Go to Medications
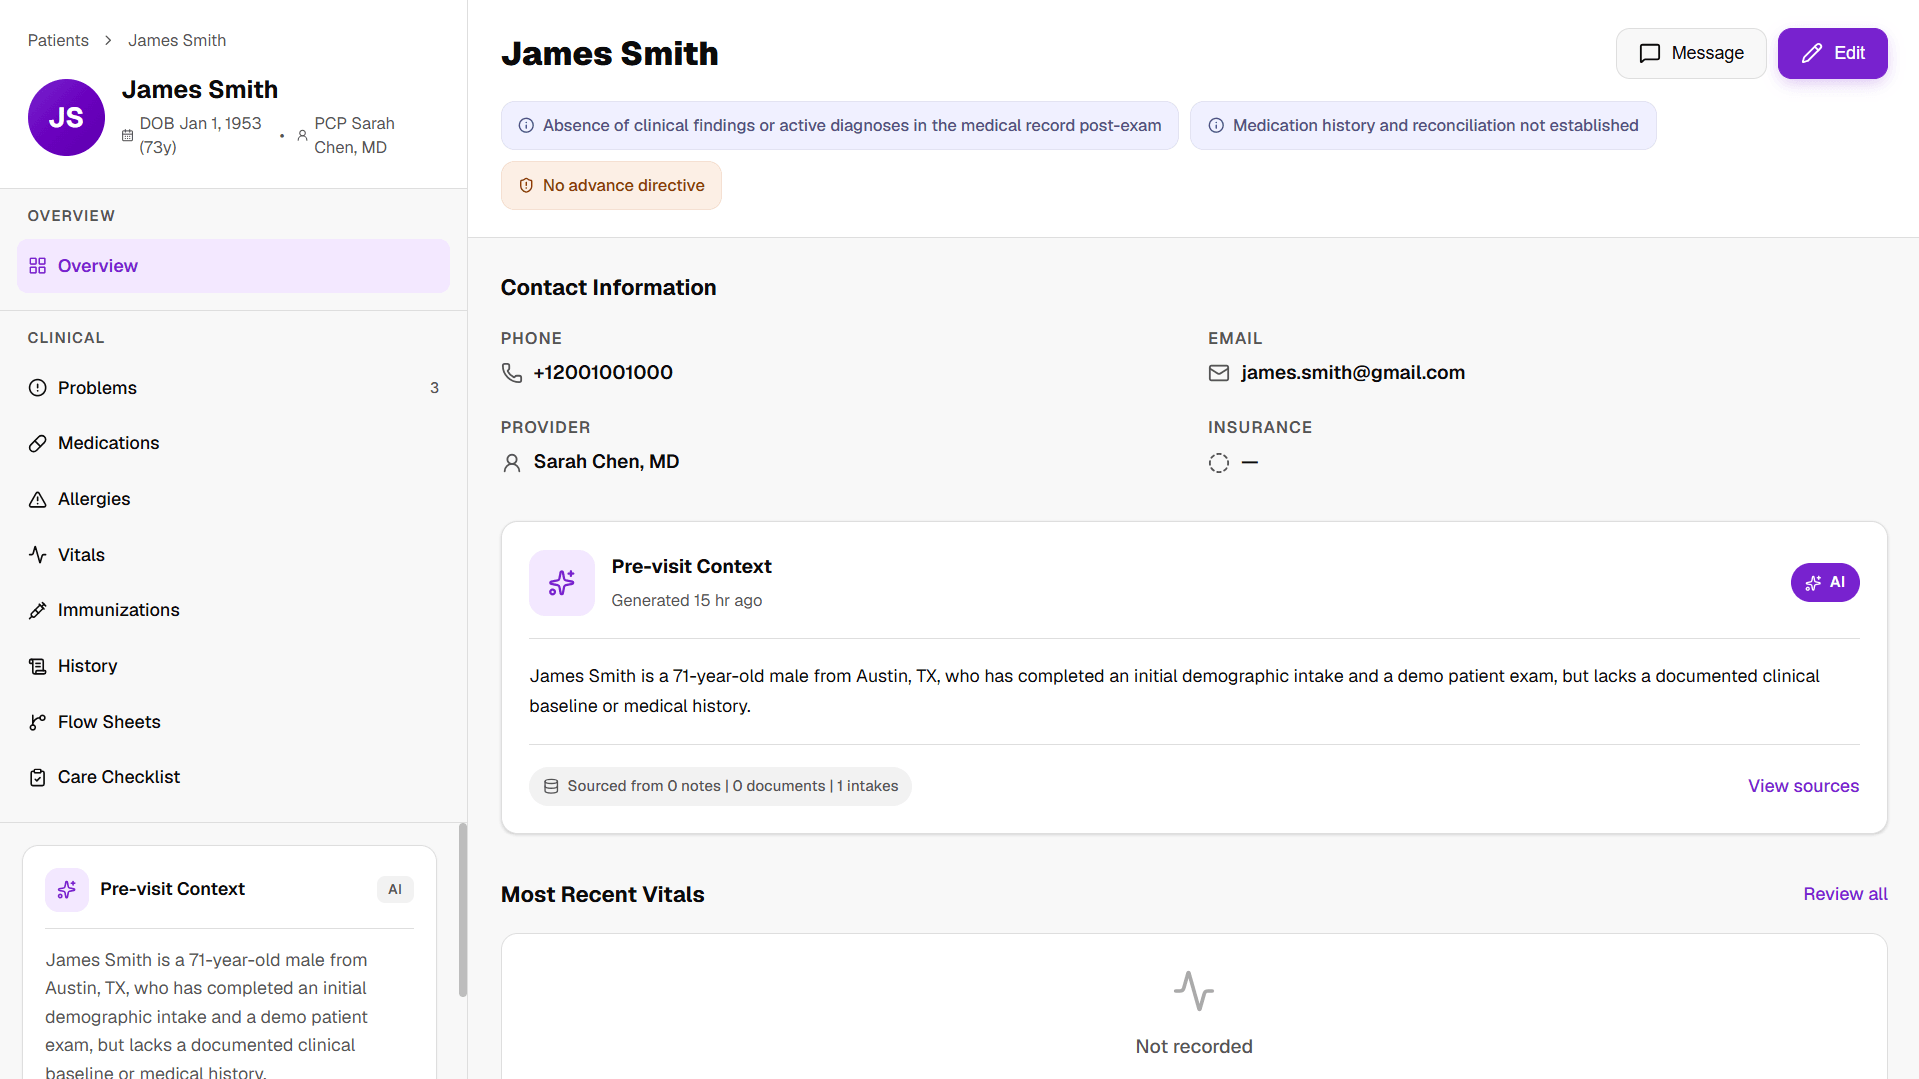Image resolution: width=1919 pixels, height=1079 pixels. pyautogui.click(x=233, y=443)
